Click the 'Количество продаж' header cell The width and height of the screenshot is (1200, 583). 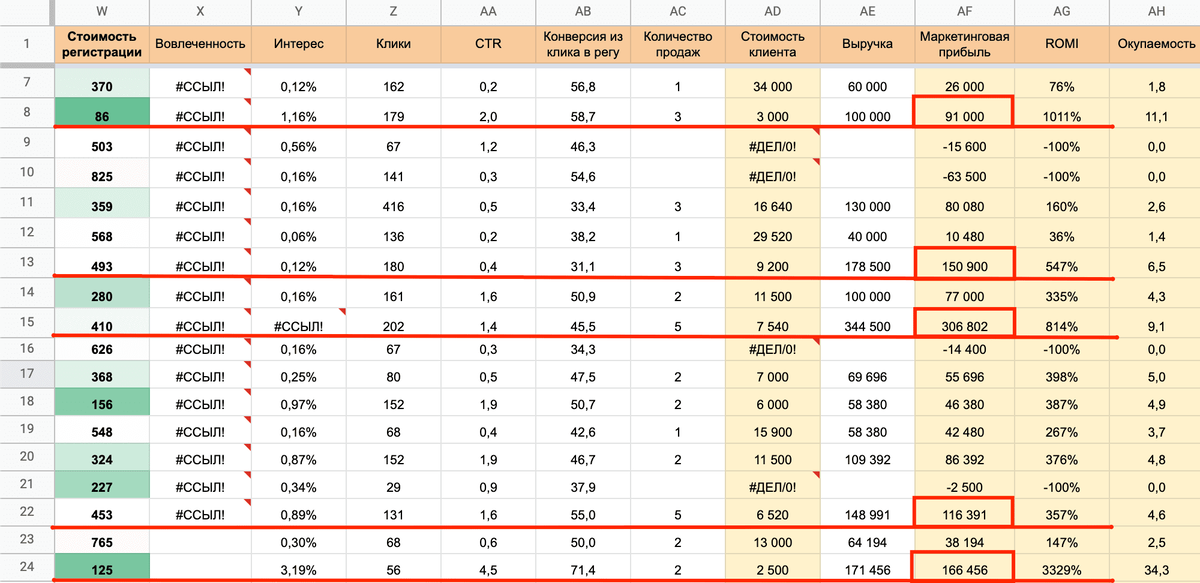pos(678,44)
